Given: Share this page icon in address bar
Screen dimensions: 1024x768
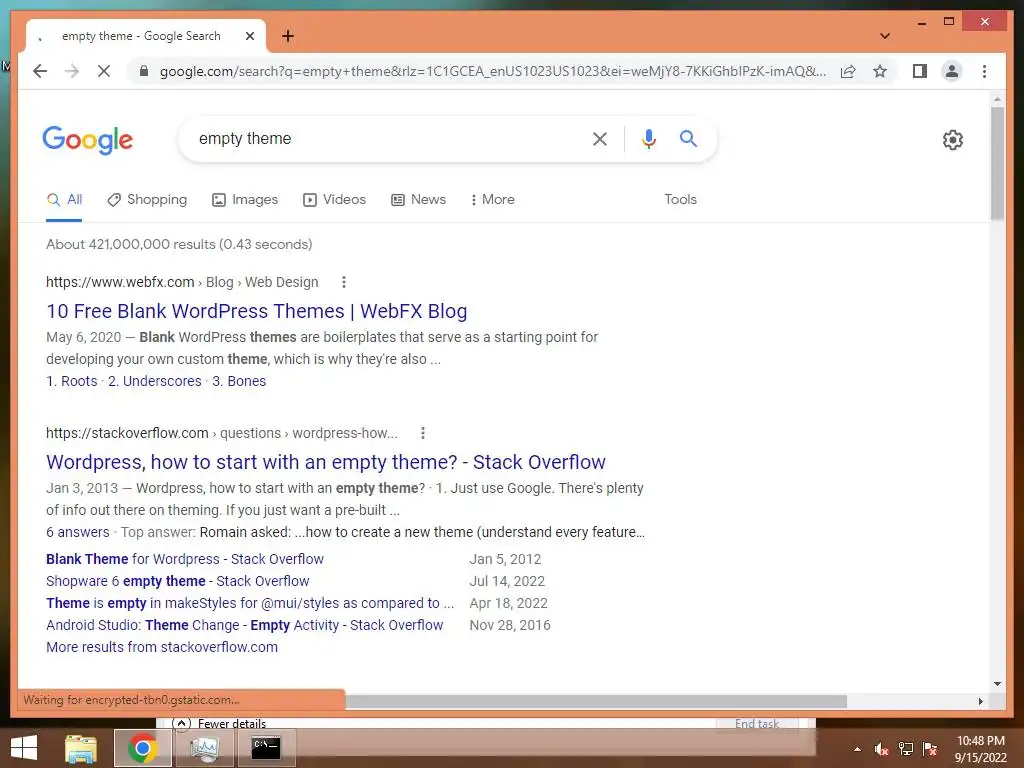Looking at the screenshot, I should point(848,71).
